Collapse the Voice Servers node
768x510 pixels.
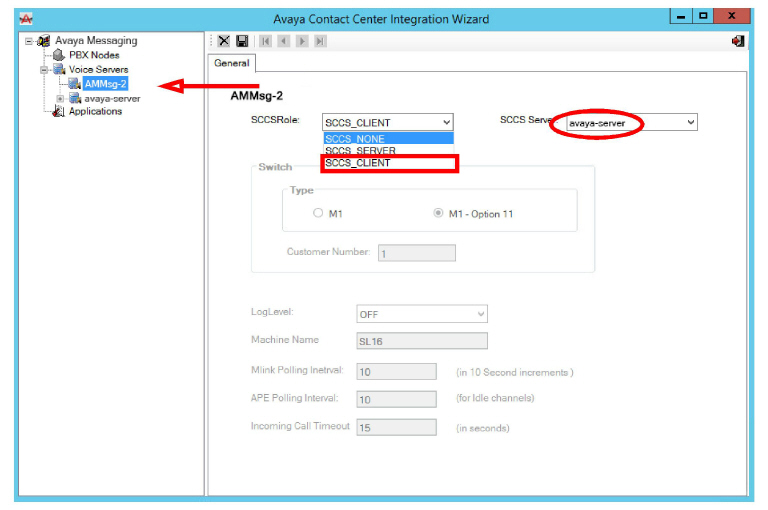[x=44, y=70]
